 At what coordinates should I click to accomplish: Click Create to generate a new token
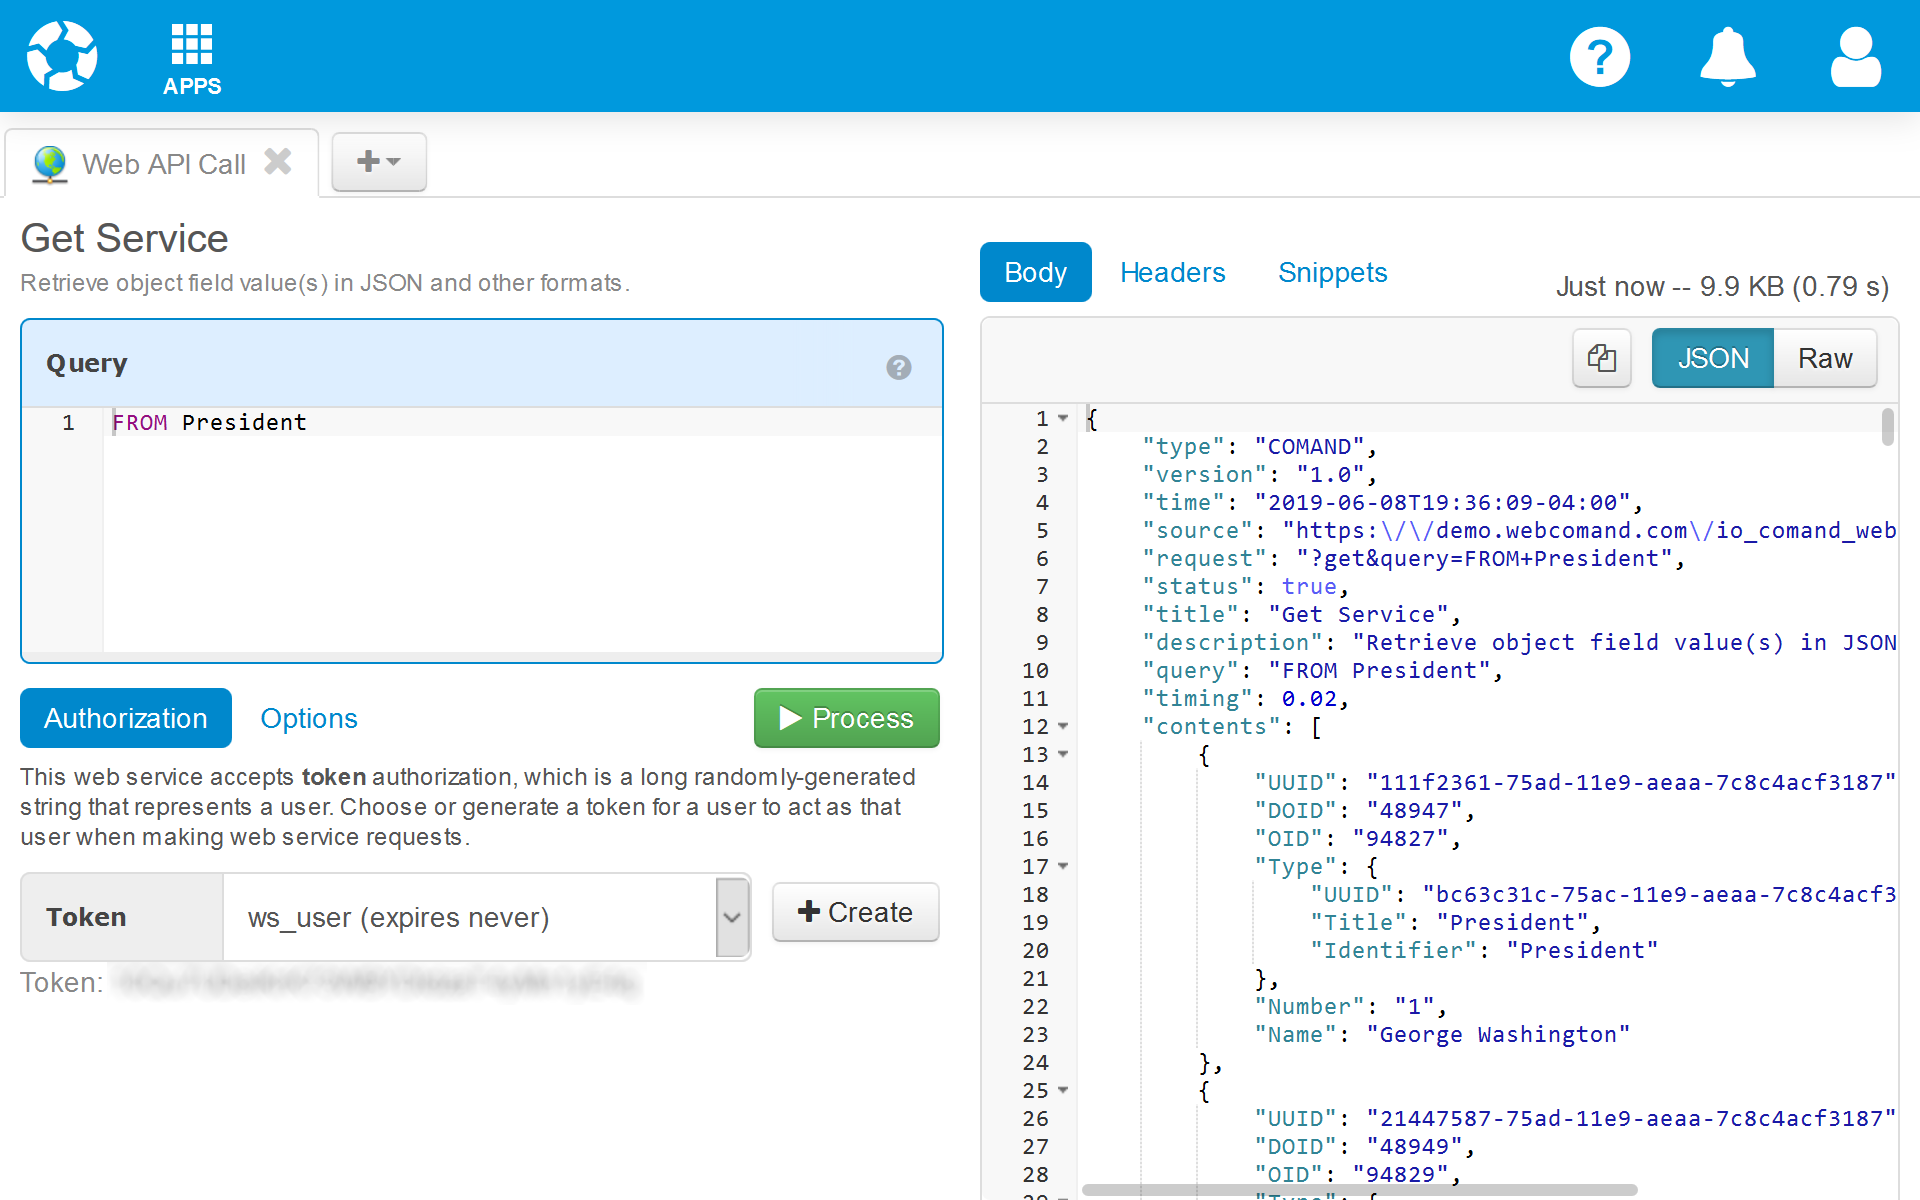[855, 912]
